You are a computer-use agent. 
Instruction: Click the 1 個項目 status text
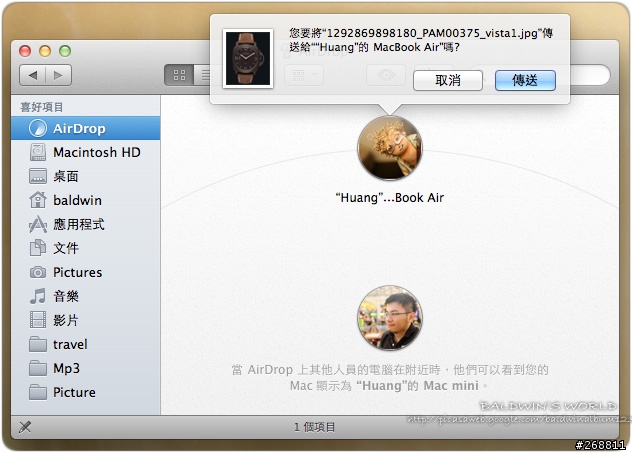coord(314,427)
